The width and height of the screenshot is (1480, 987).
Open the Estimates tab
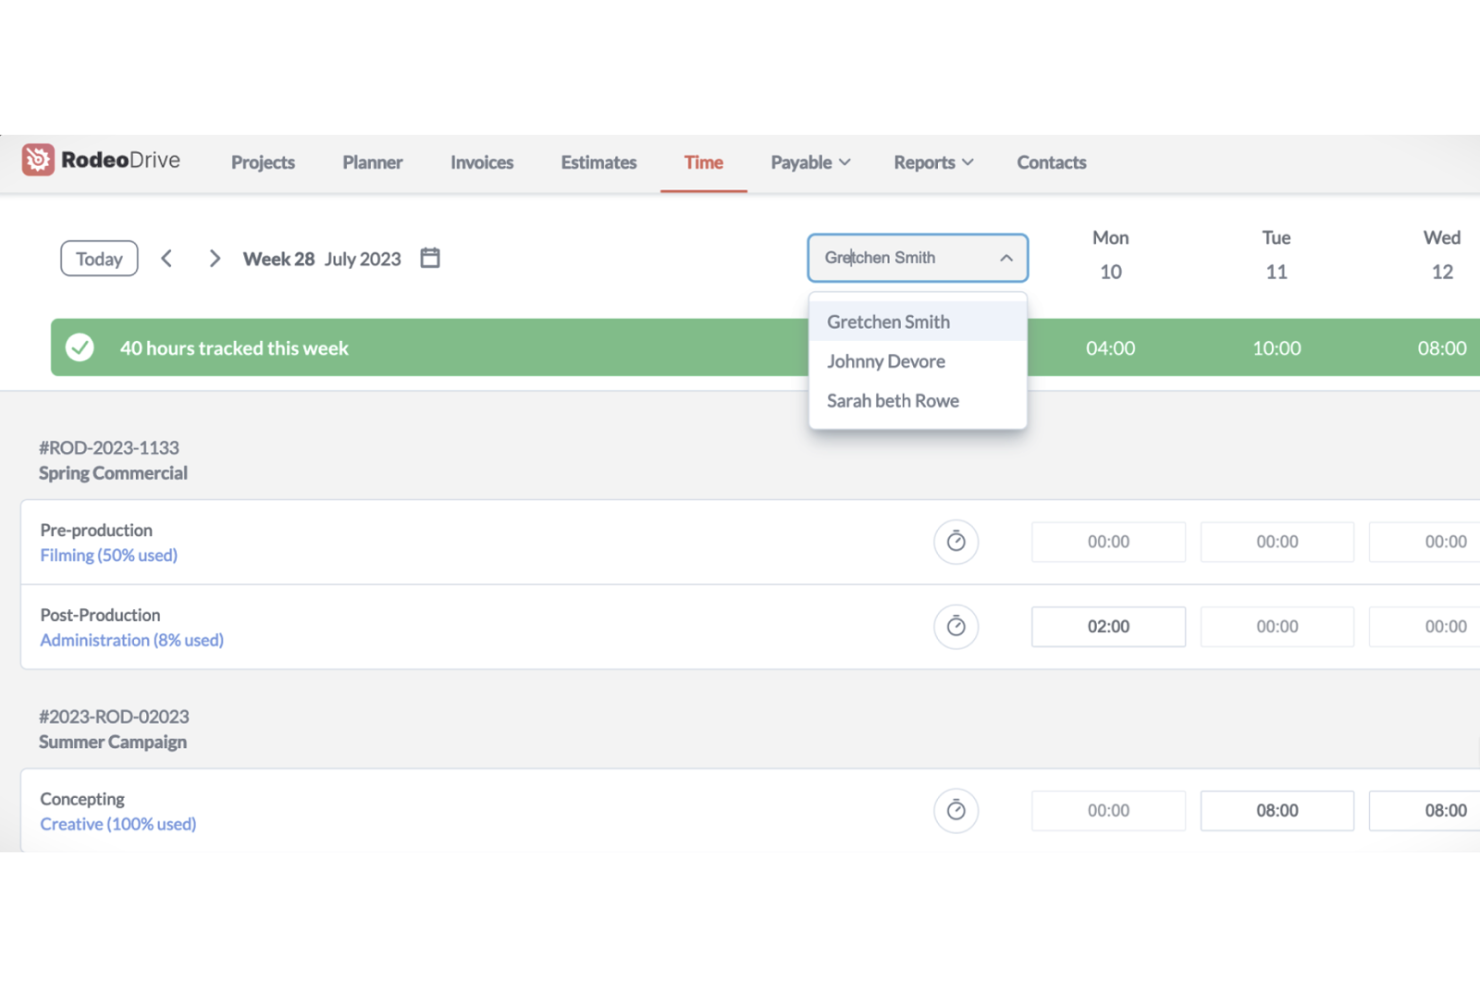tap(598, 162)
